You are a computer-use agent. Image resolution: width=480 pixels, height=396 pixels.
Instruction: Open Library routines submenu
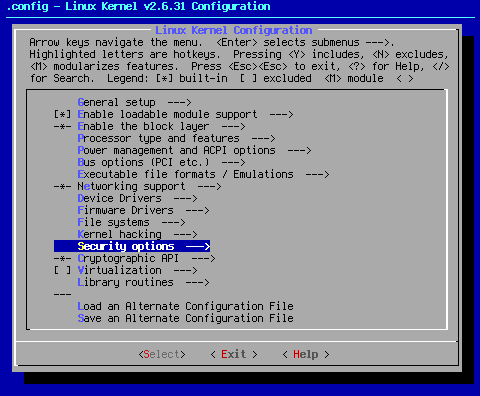[143, 282]
